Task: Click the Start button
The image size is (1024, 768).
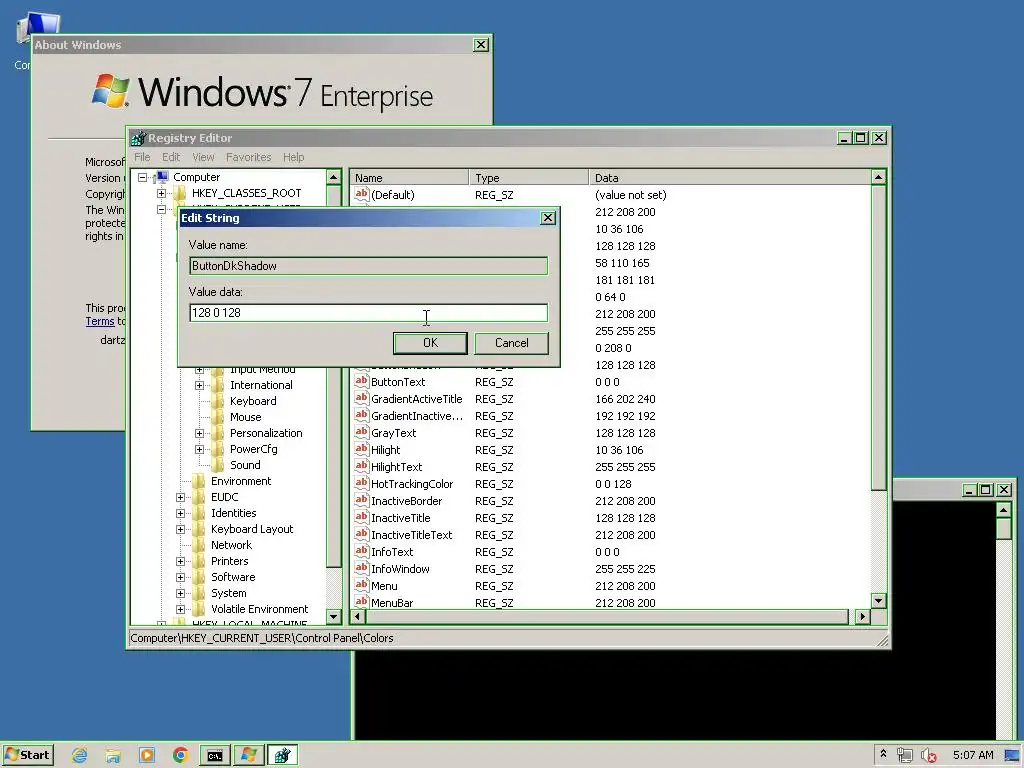Action: [x=27, y=755]
